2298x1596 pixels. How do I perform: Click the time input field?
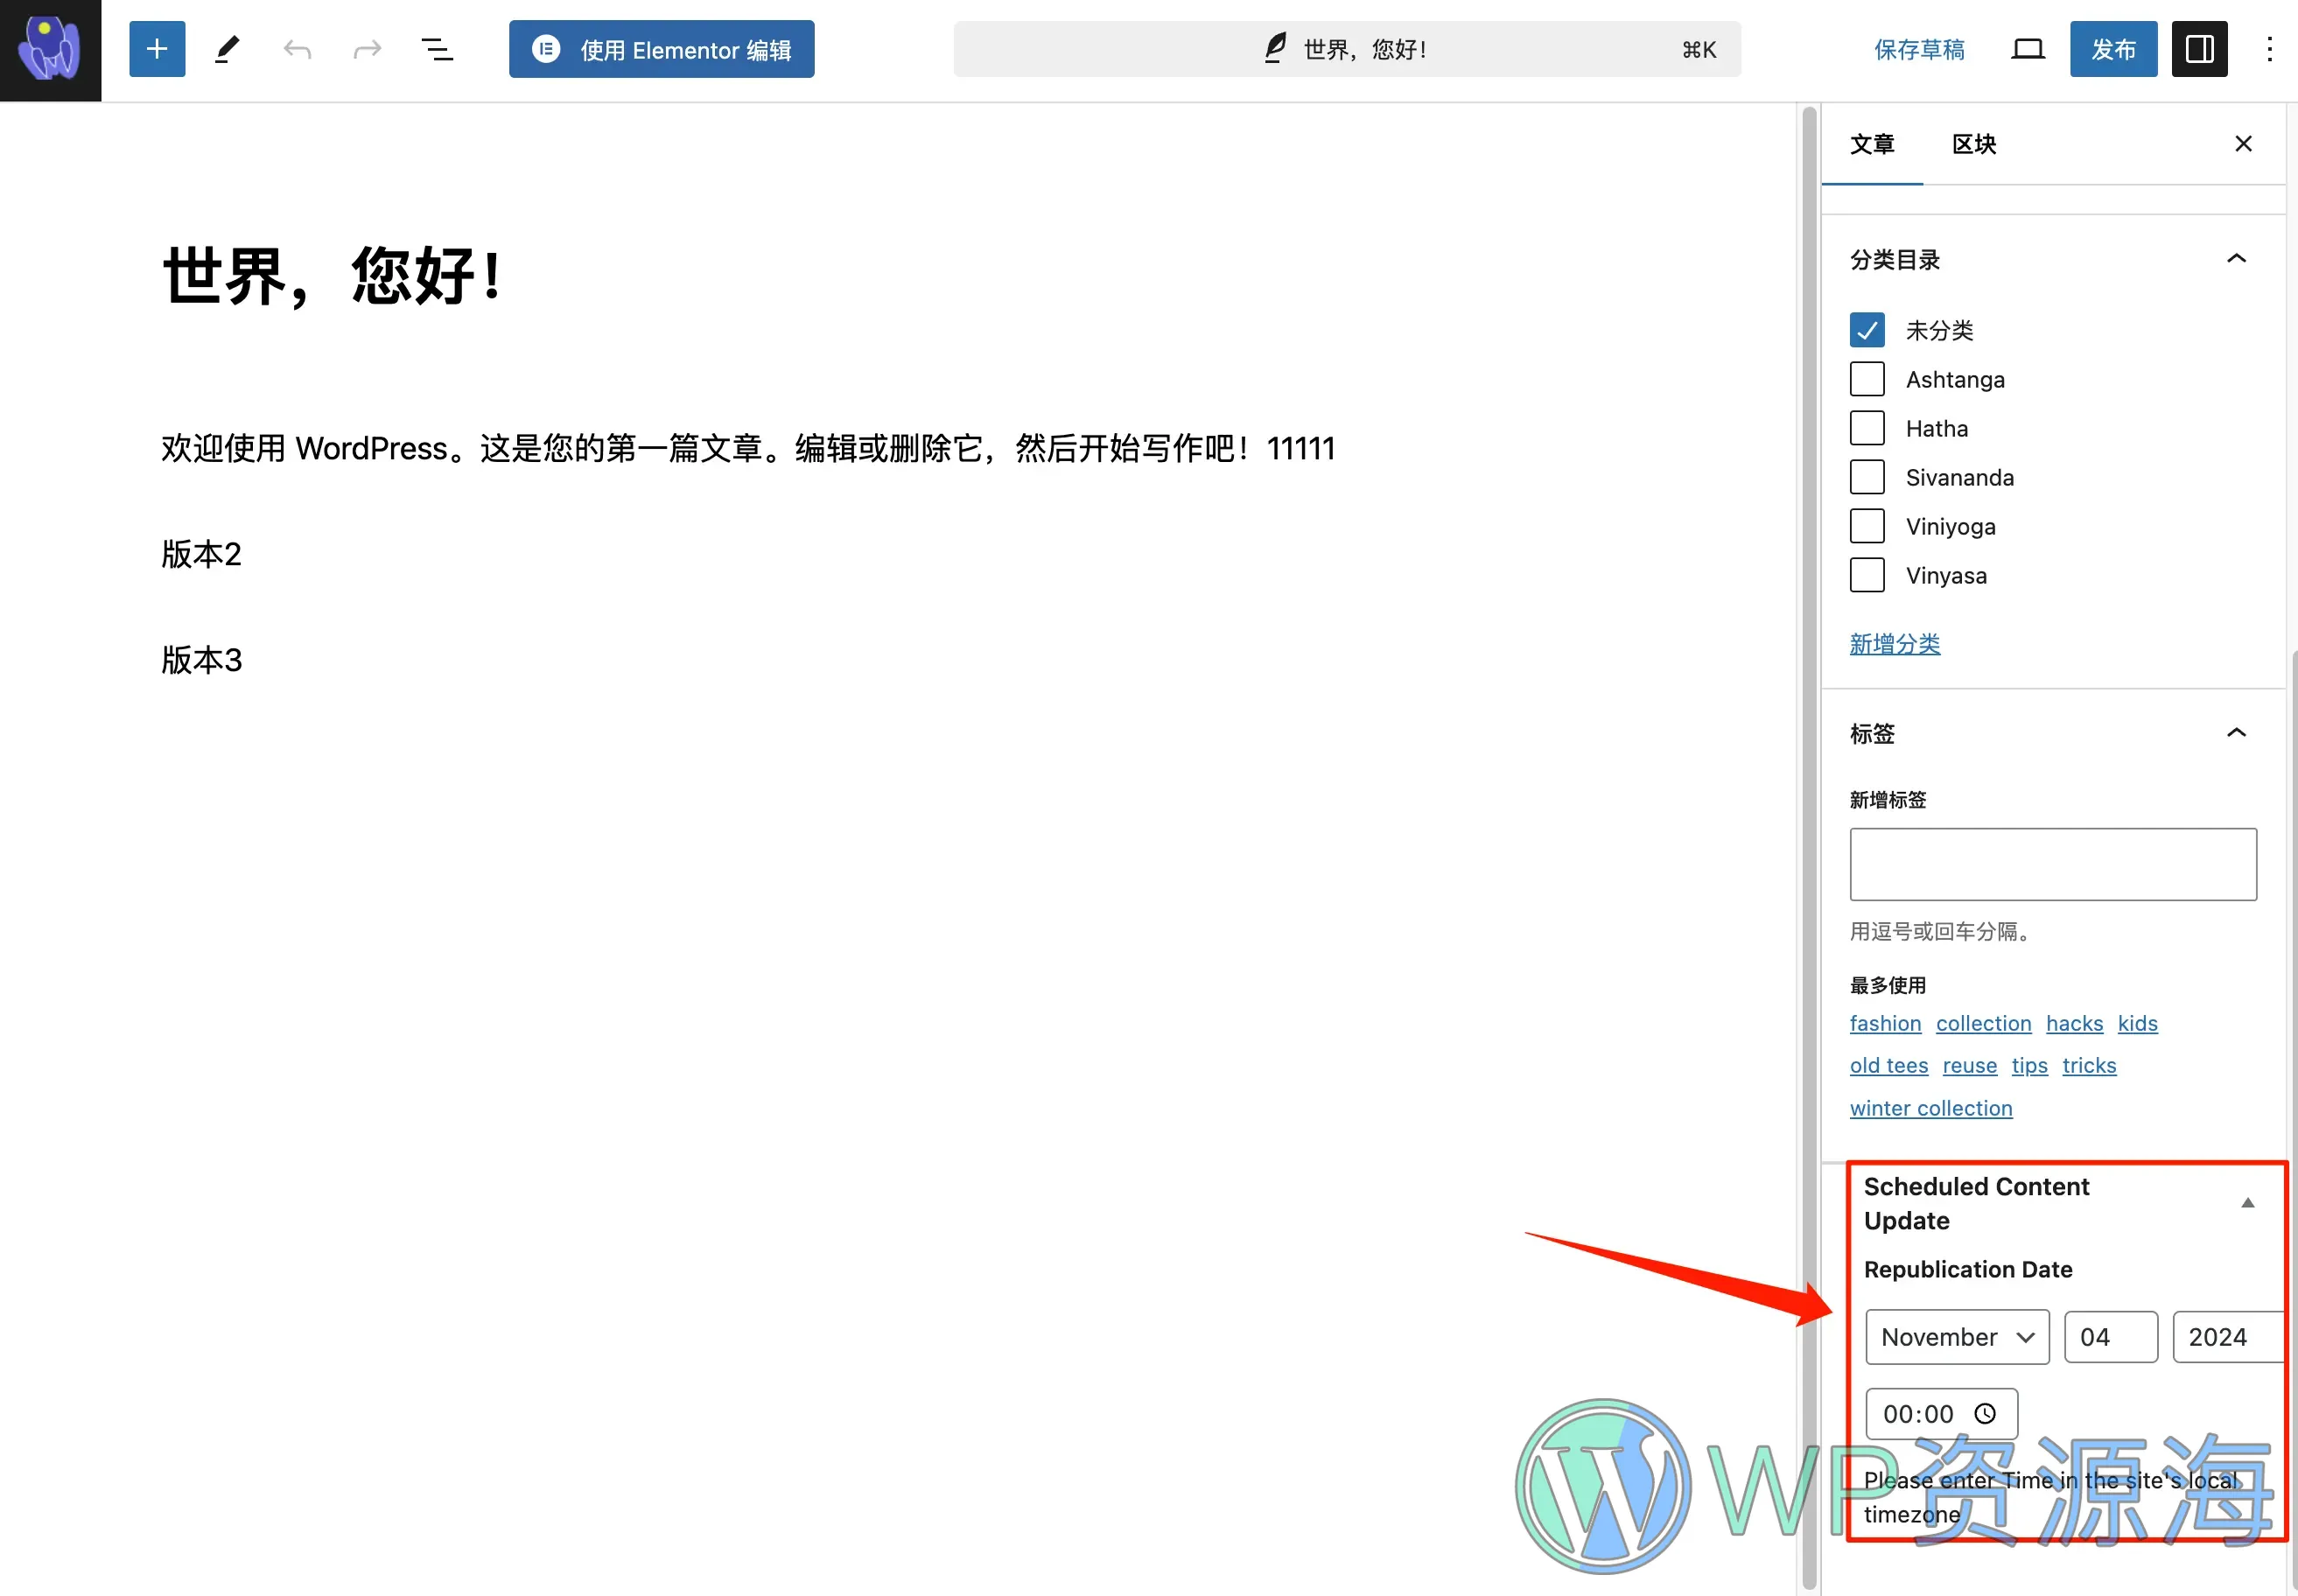[1938, 1414]
